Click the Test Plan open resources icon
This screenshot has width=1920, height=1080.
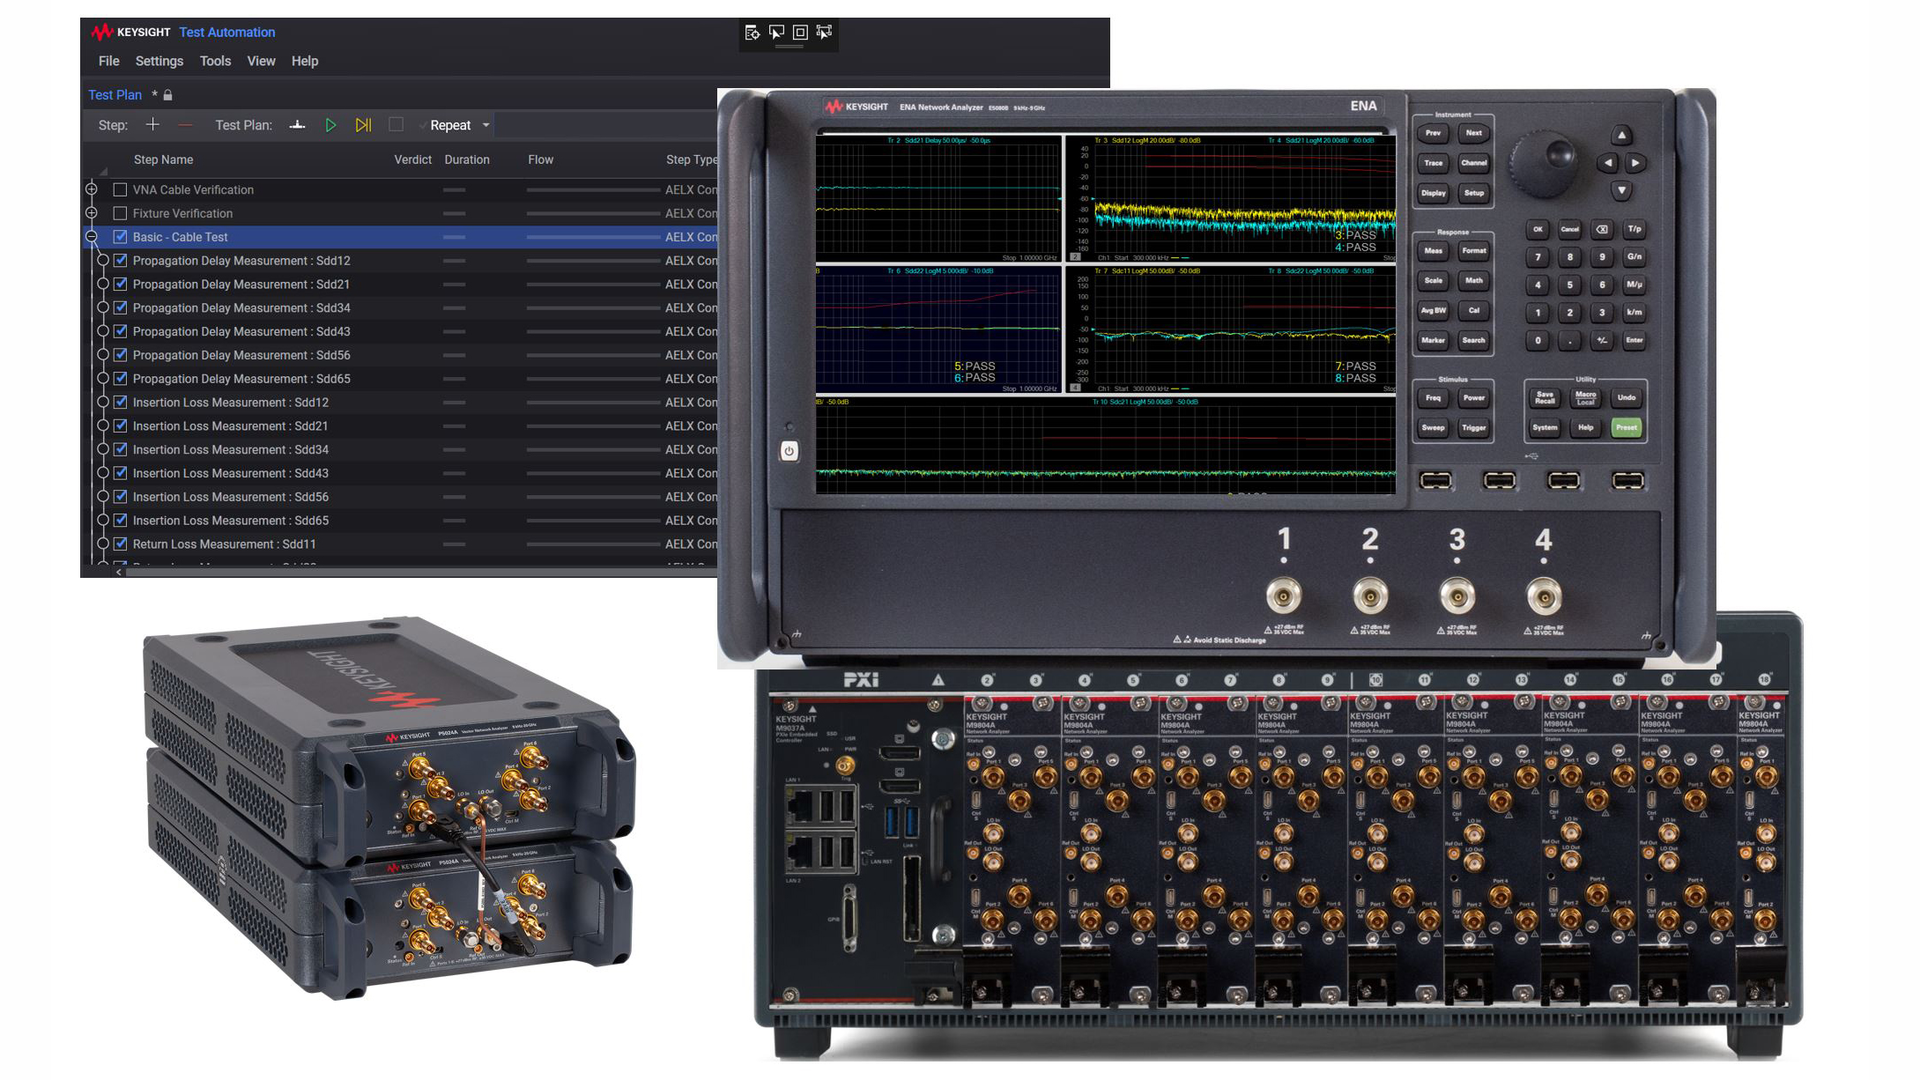(x=297, y=125)
